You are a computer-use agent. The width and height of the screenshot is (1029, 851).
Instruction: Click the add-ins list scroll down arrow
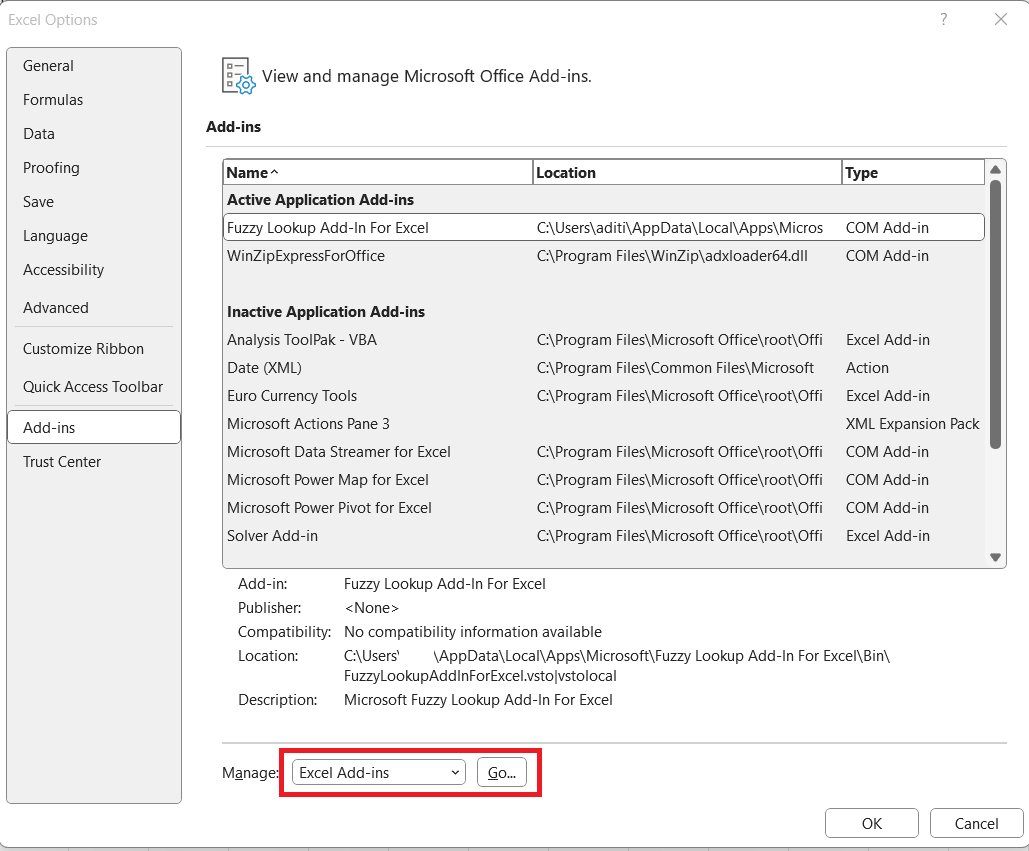996,558
